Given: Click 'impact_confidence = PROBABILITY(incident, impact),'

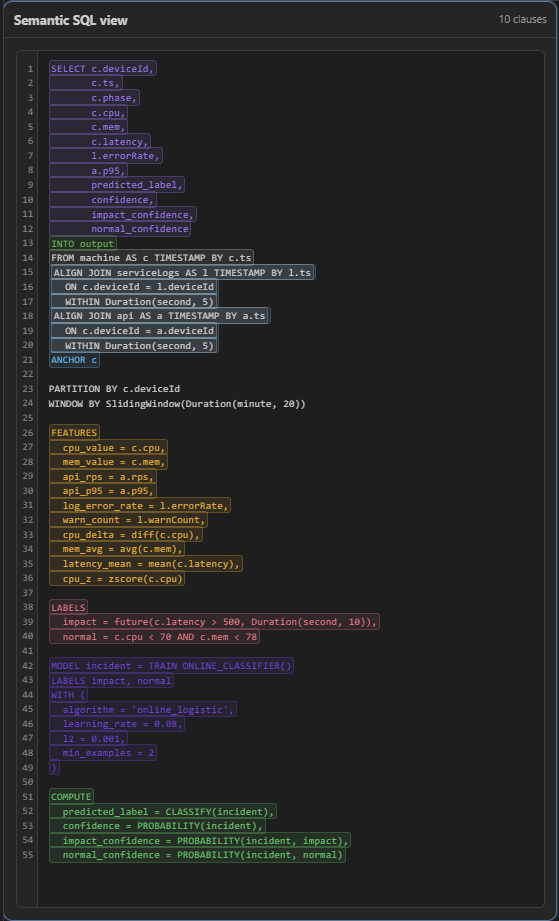Looking at the screenshot, I should click(200, 840).
